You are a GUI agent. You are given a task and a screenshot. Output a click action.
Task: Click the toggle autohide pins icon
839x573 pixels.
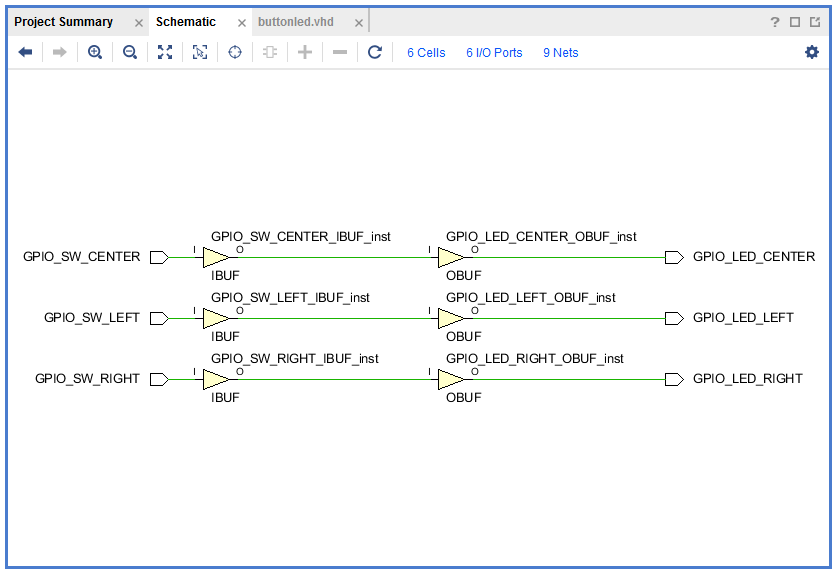(x=270, y=52)
